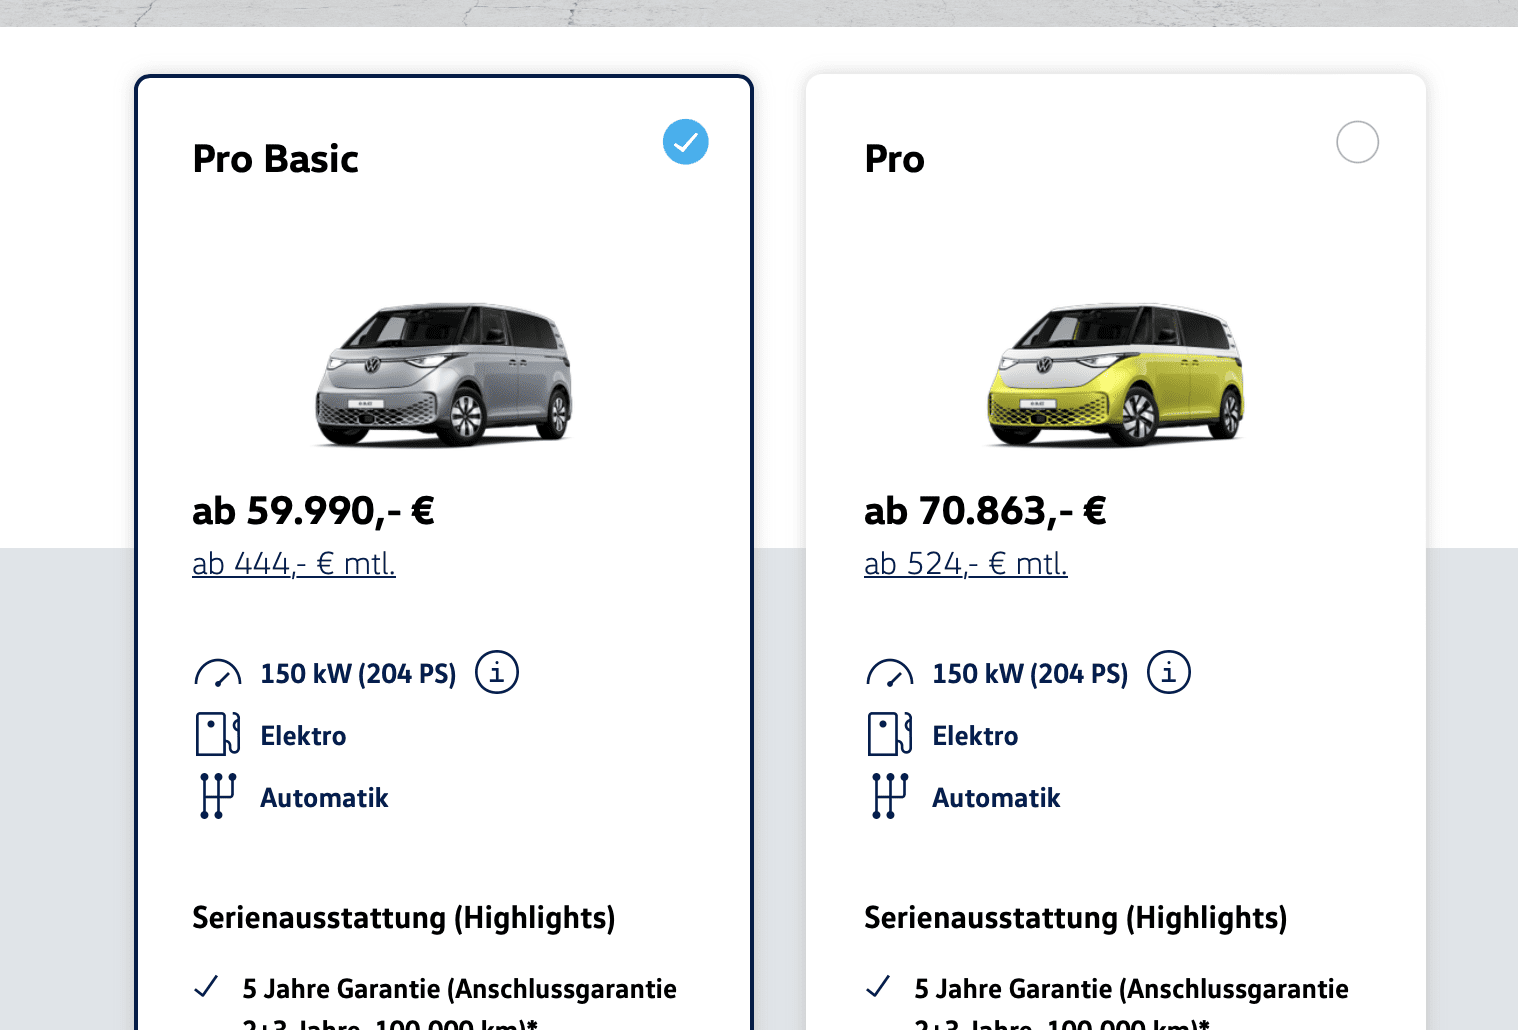Click speedometer icon on Pro Basic card
1518x1030 pixels.
pos(217,673)
